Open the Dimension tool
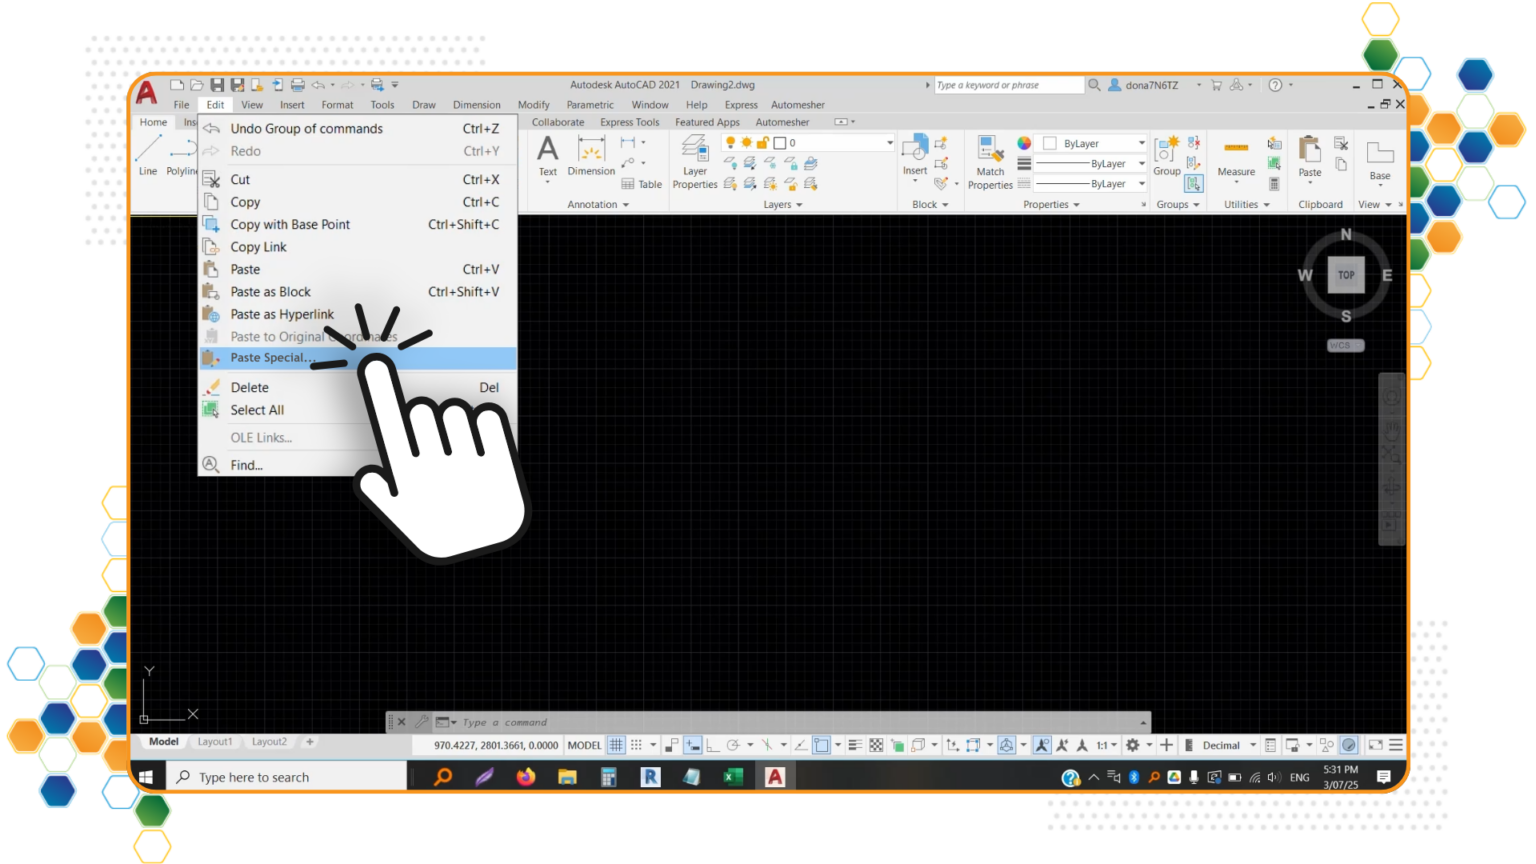Image resolution: width=1536 pixels, height=864 pixels. point(591,156)
